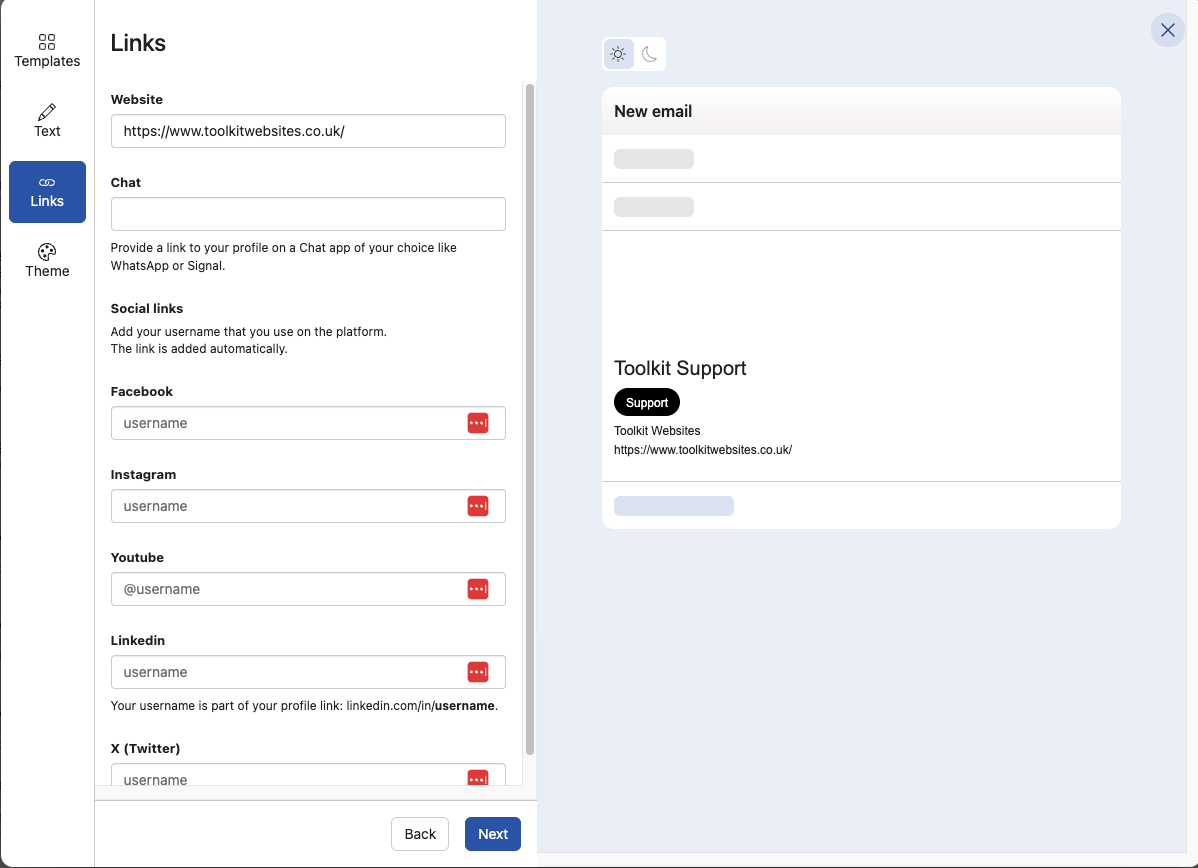The image size is (1198, 868).
Task: Close the signature editor dialog
Action: coord(1167,30)
